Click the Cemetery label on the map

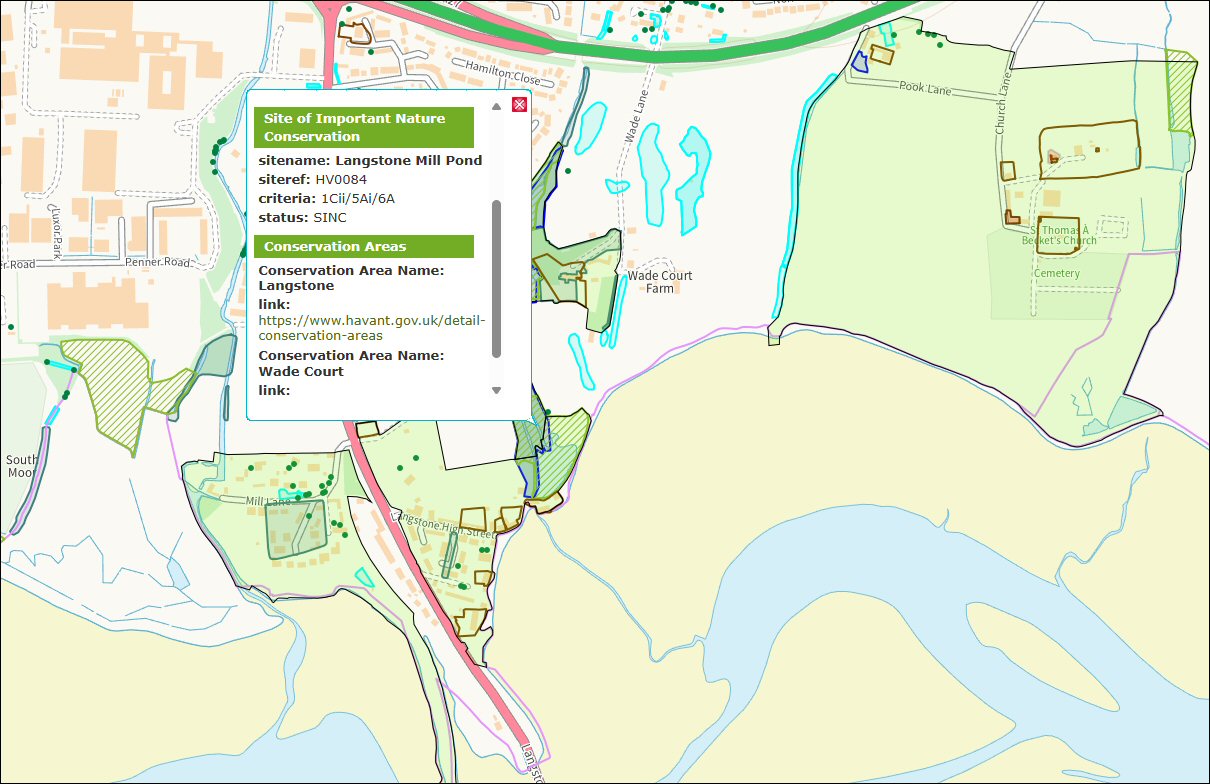[1057, 273]
